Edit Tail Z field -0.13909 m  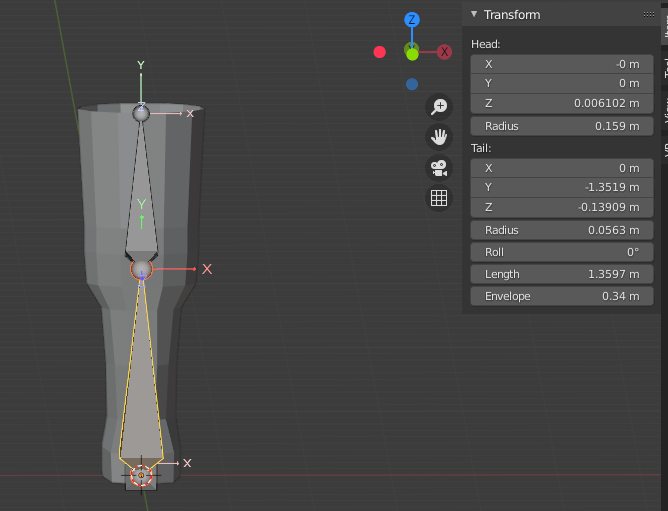tap(562, 207)
